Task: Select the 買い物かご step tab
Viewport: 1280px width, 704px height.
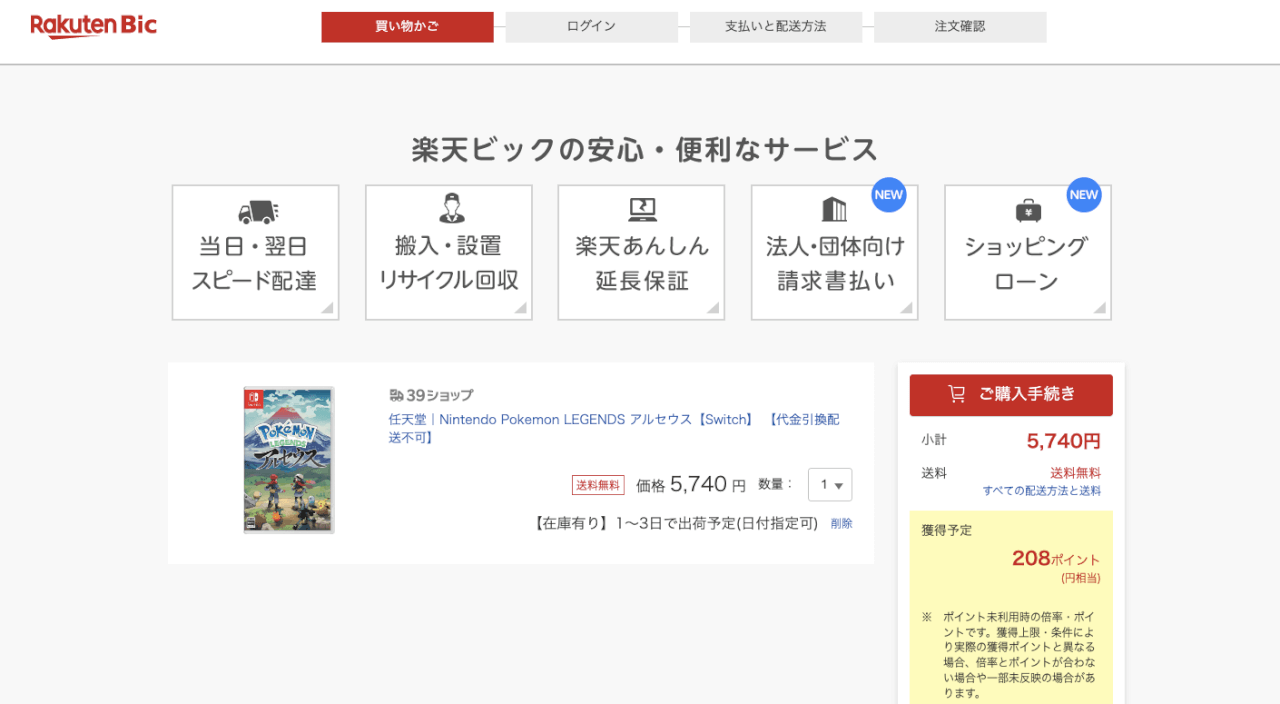Action: 407,27
